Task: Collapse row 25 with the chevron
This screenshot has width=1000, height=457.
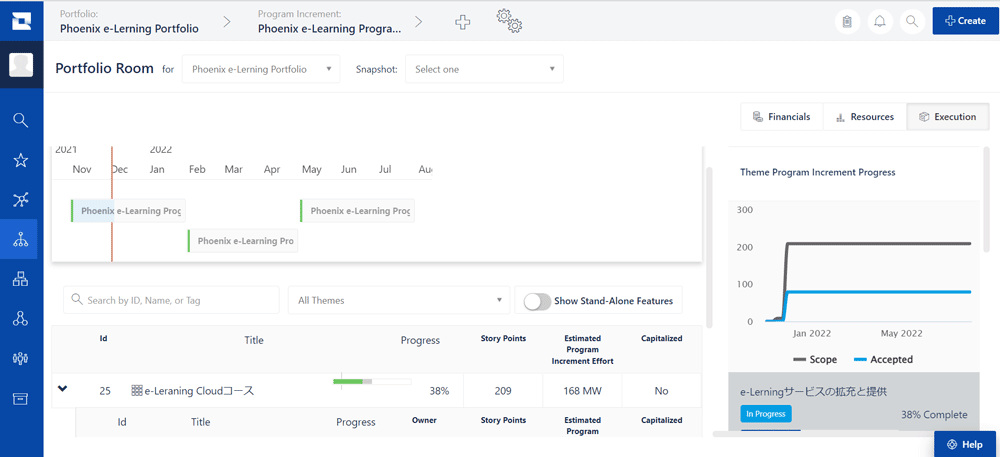Action: [x=62, y=388]
